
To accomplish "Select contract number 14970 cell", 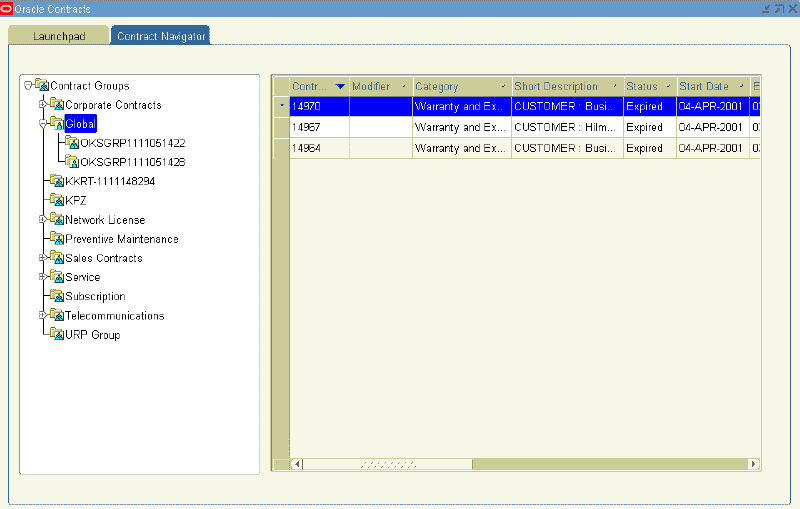I will tap(319, 106).
